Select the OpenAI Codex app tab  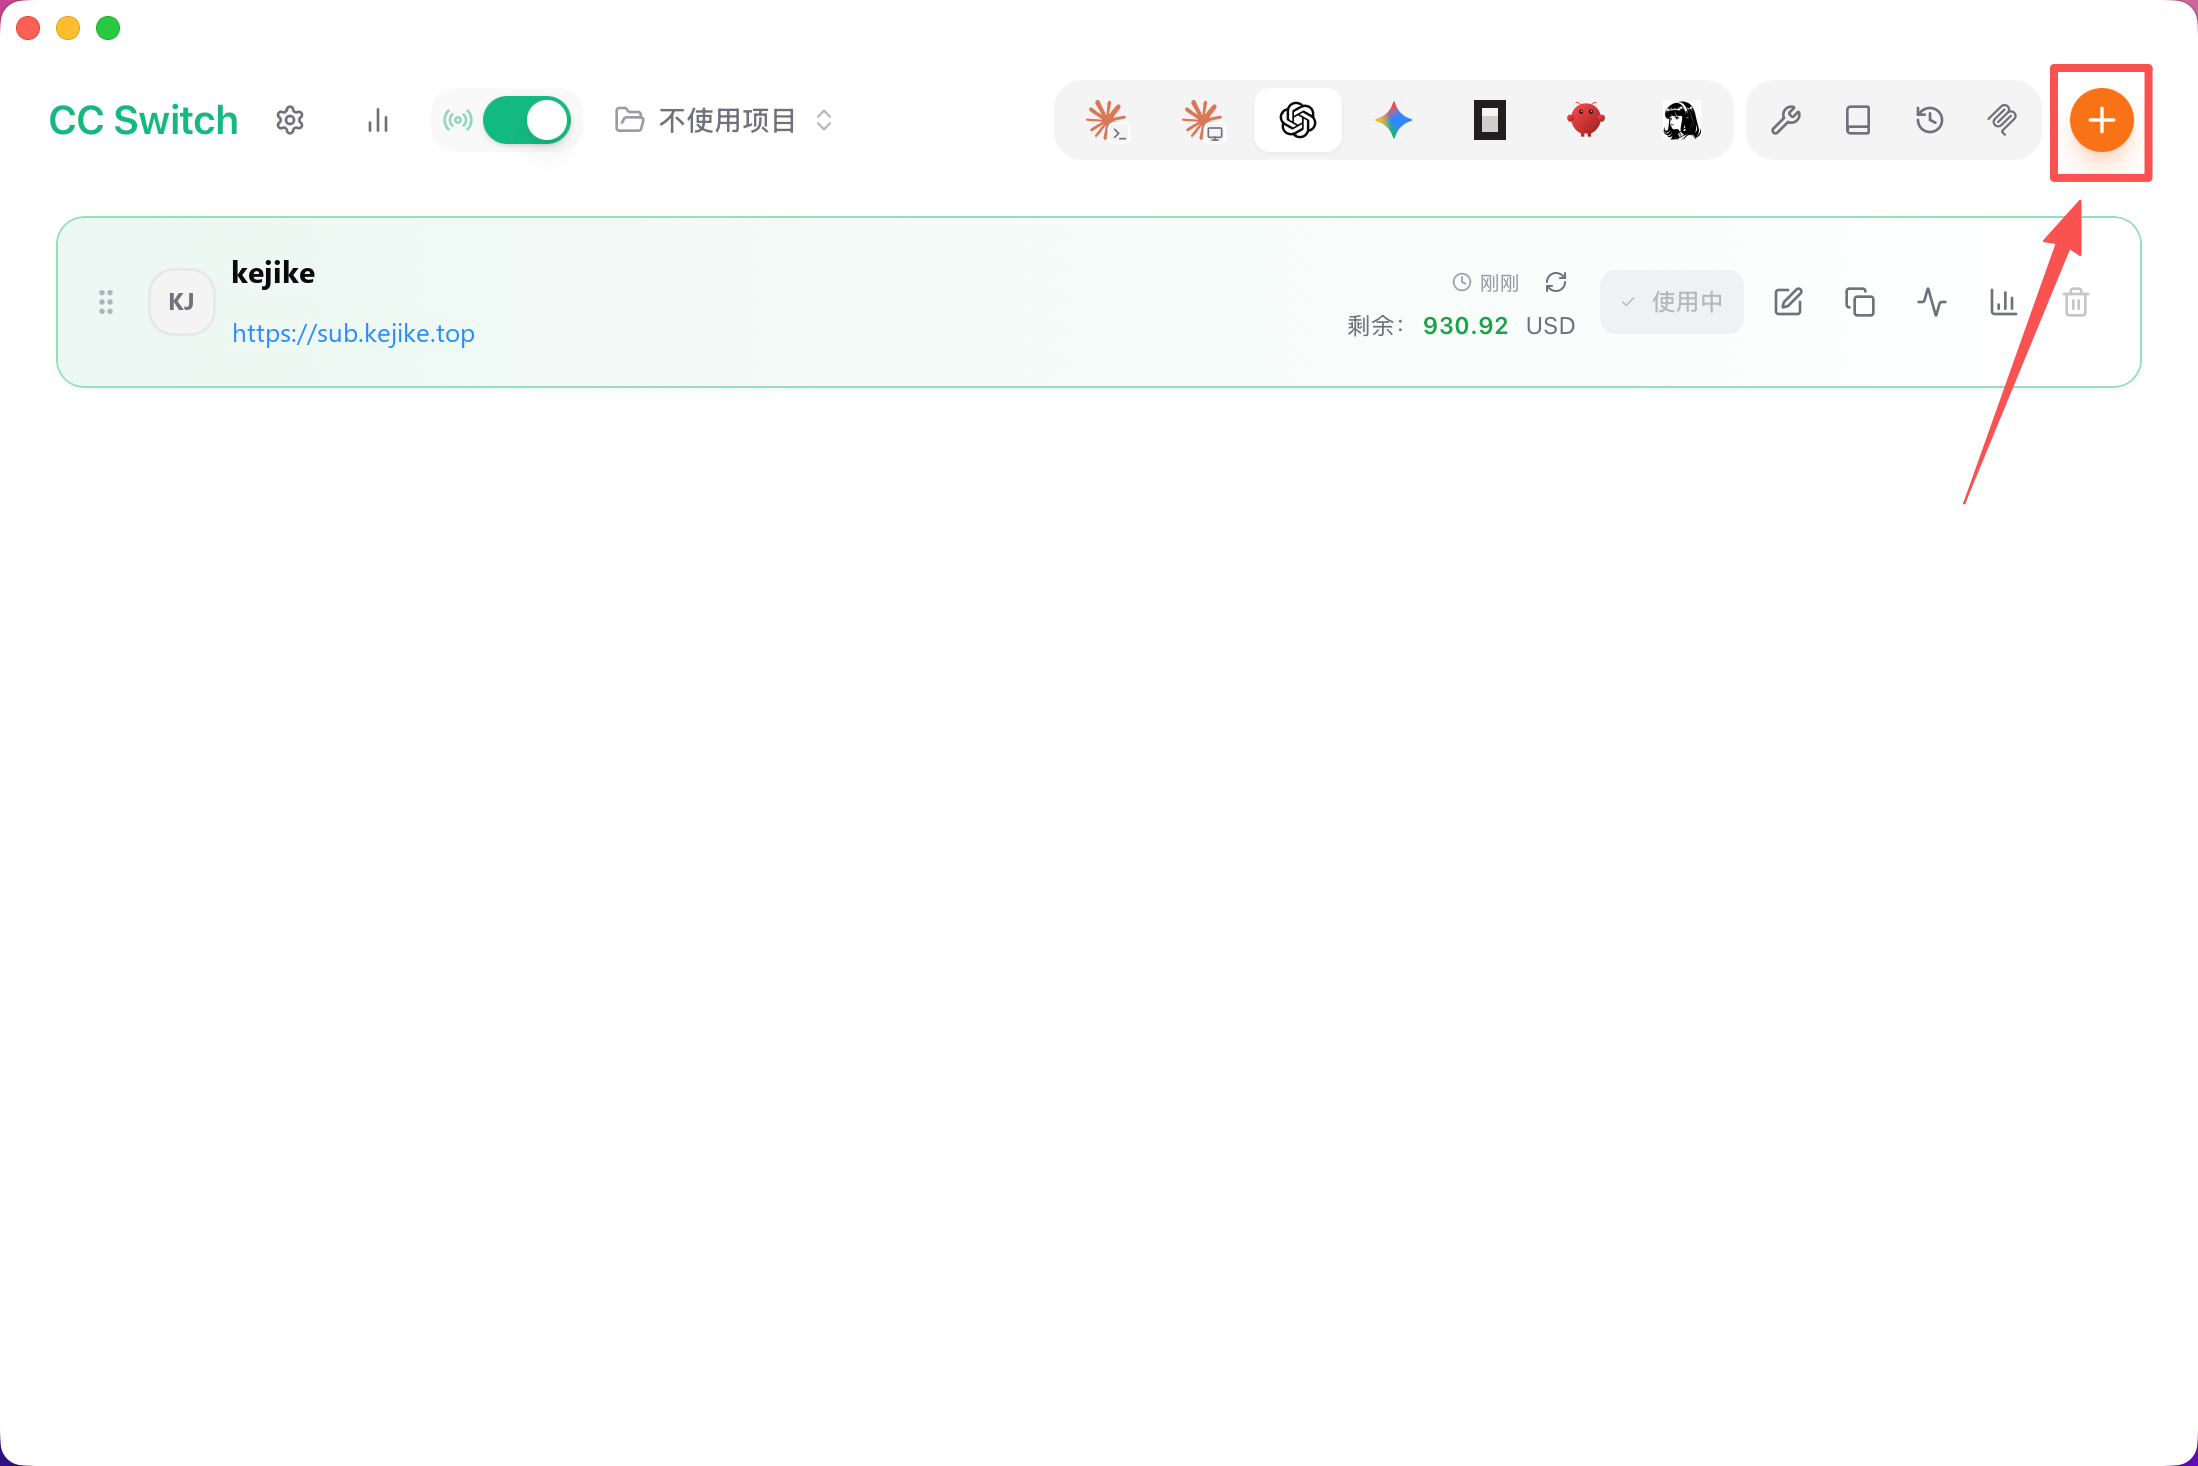tap(1298, 120)
